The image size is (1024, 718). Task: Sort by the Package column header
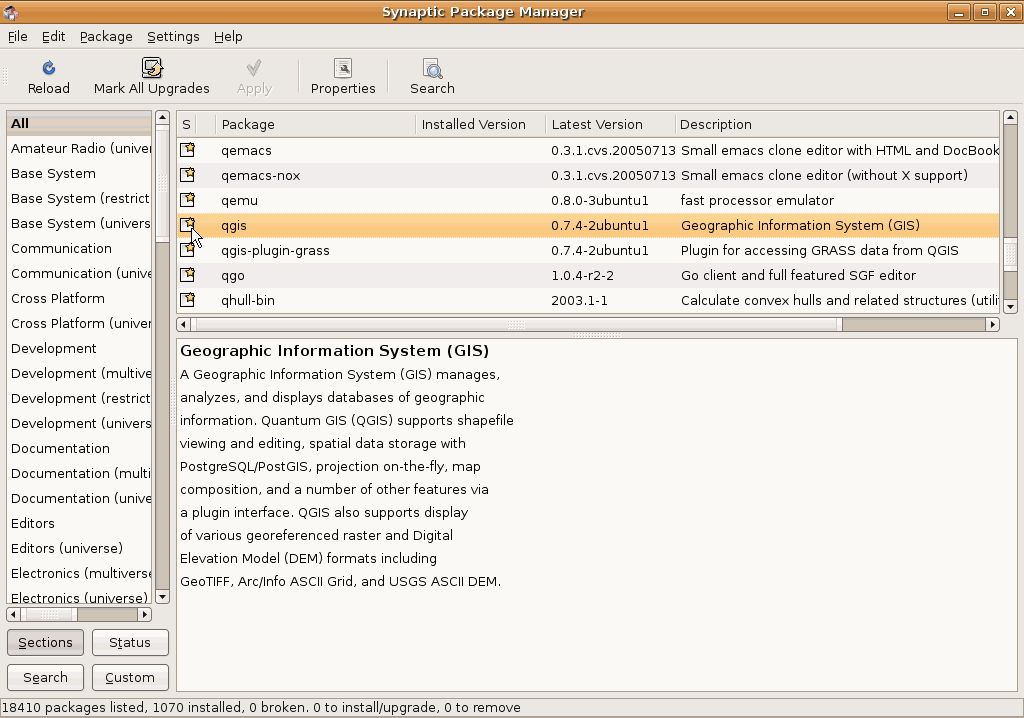click(315, 124)
